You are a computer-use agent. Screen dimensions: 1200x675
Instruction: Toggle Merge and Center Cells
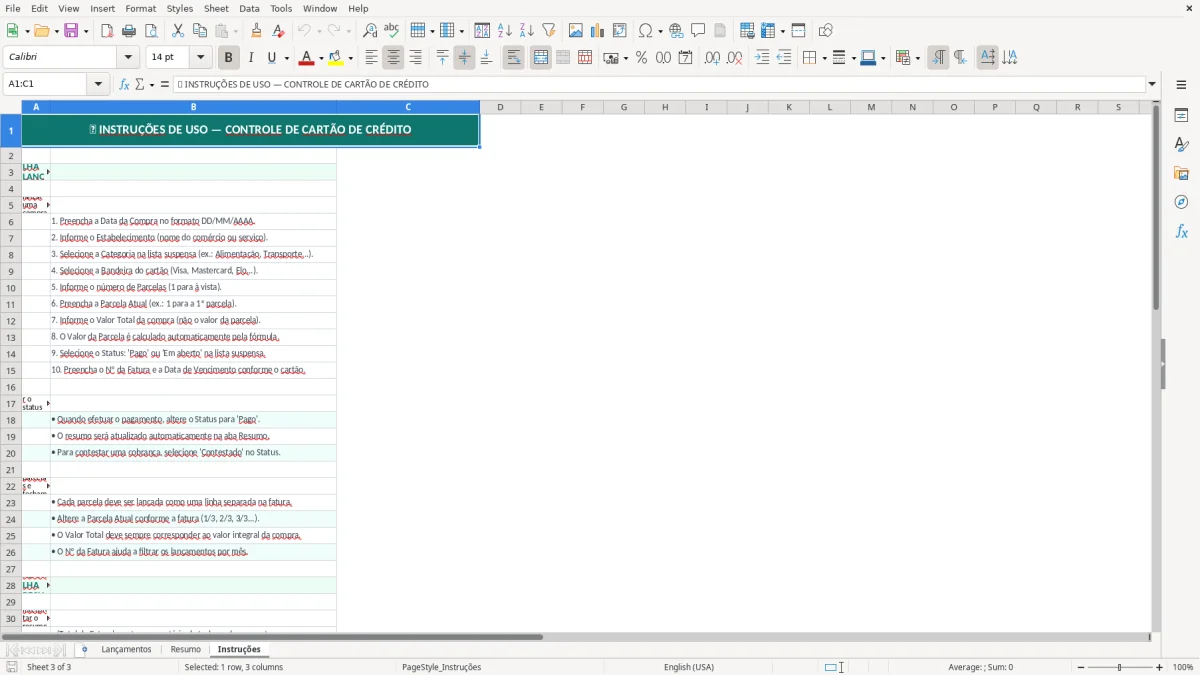tap(541, 58)
